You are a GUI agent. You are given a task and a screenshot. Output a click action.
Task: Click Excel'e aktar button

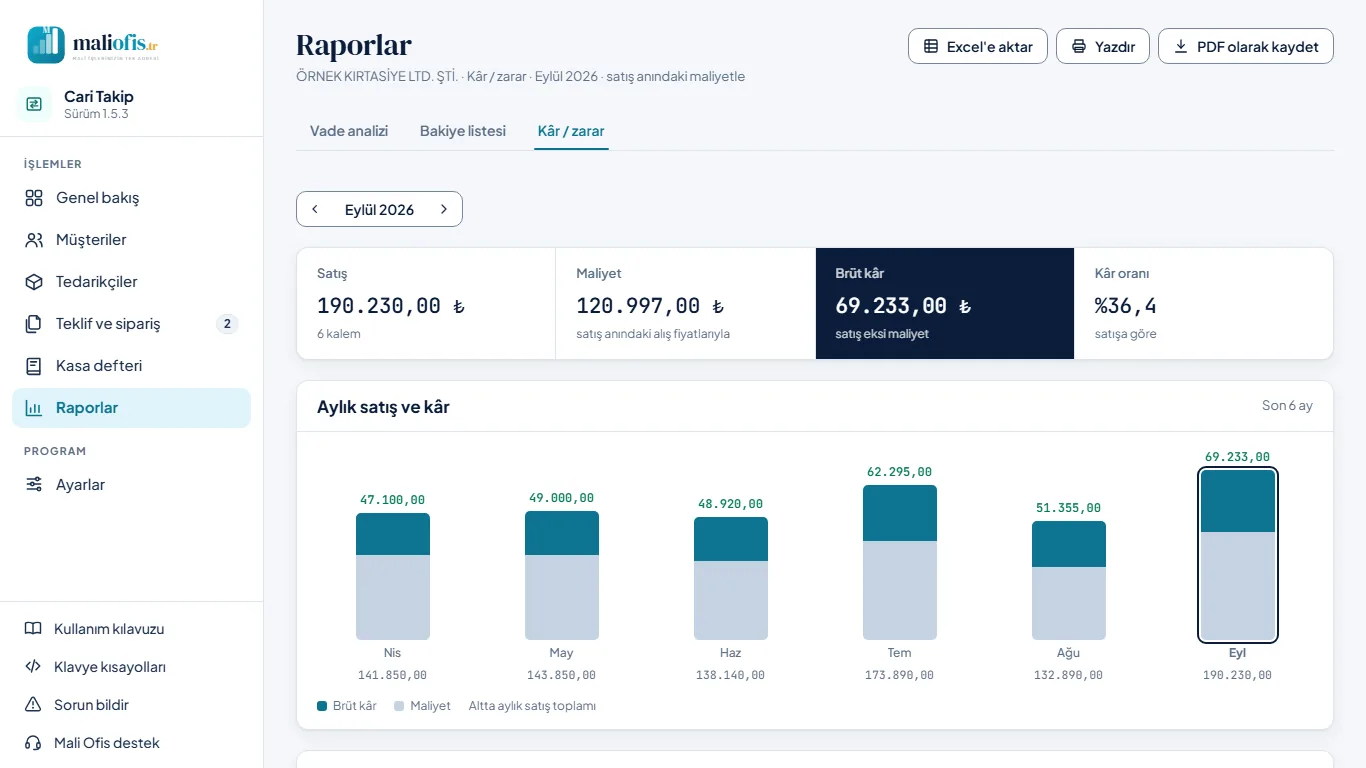point(978,46)
